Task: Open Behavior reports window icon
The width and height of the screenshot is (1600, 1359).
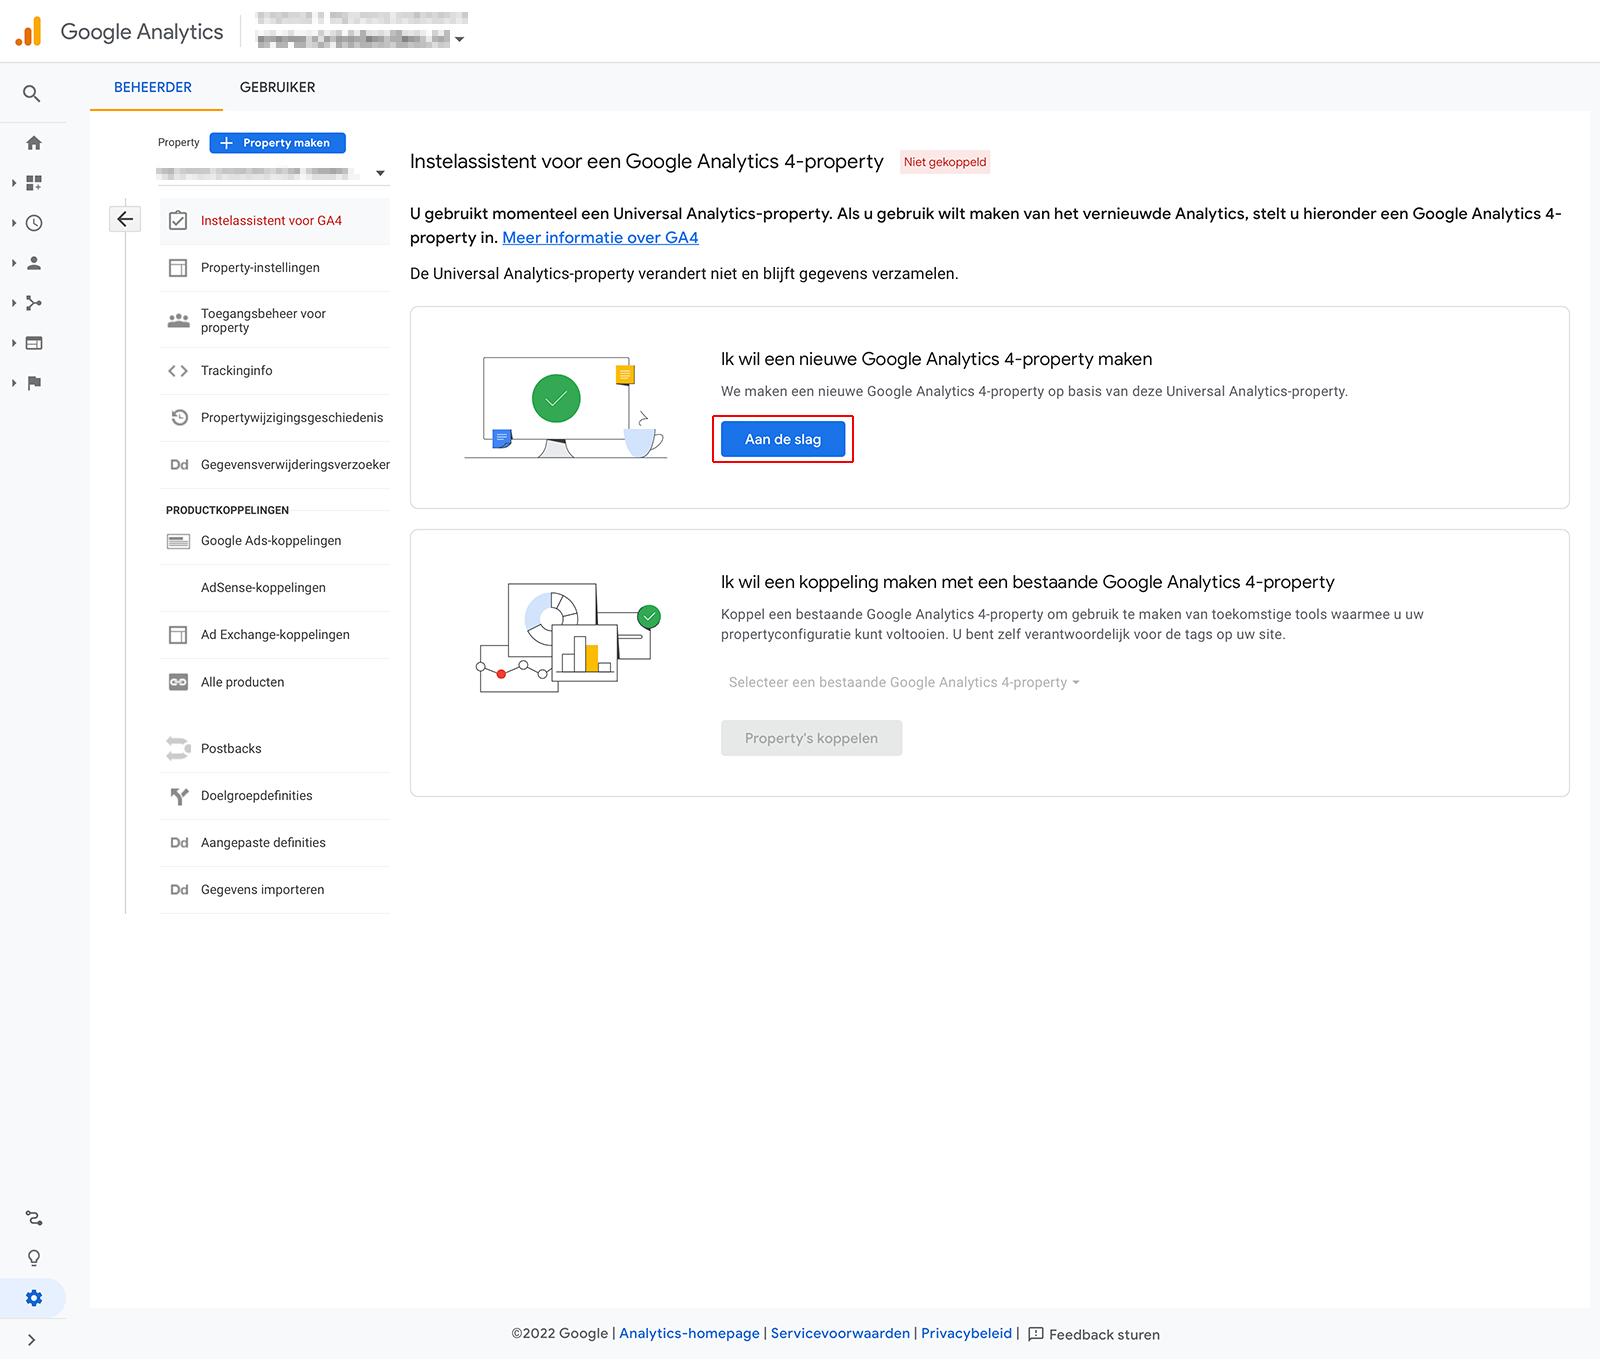Action: click(x=34, y=343)
